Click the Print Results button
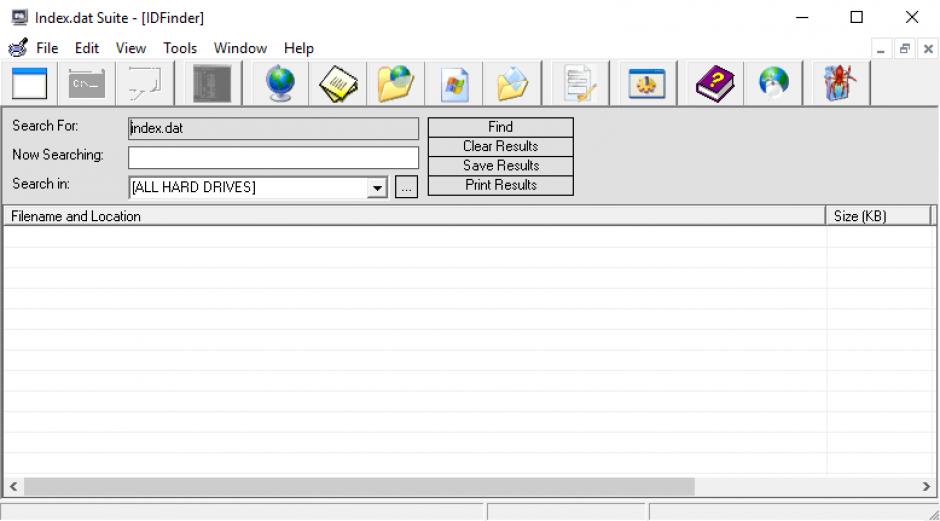 pos(501,185)
